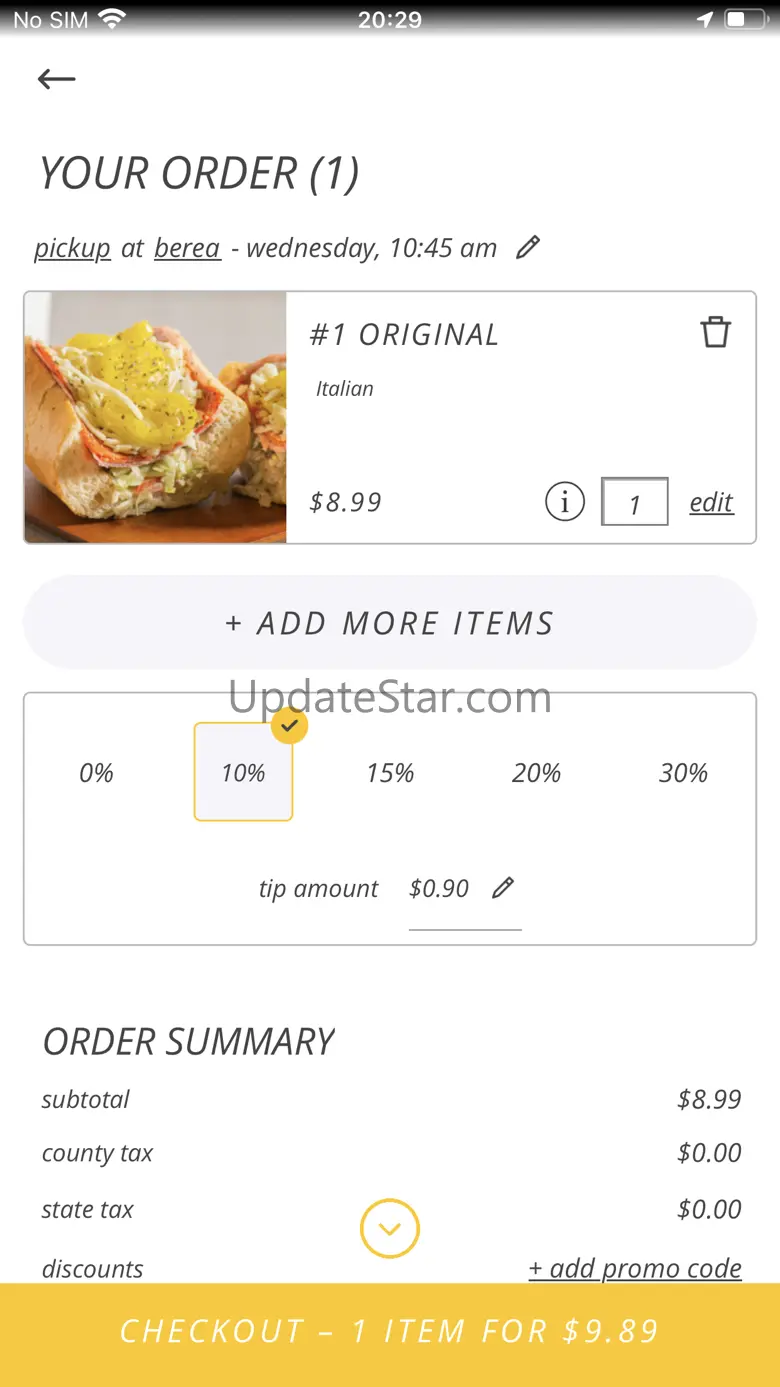The height and width of the screenshot is (1387, 780).
Task: Delete the #1 Original item with trash icon
Action: click(x=715, y=332)
